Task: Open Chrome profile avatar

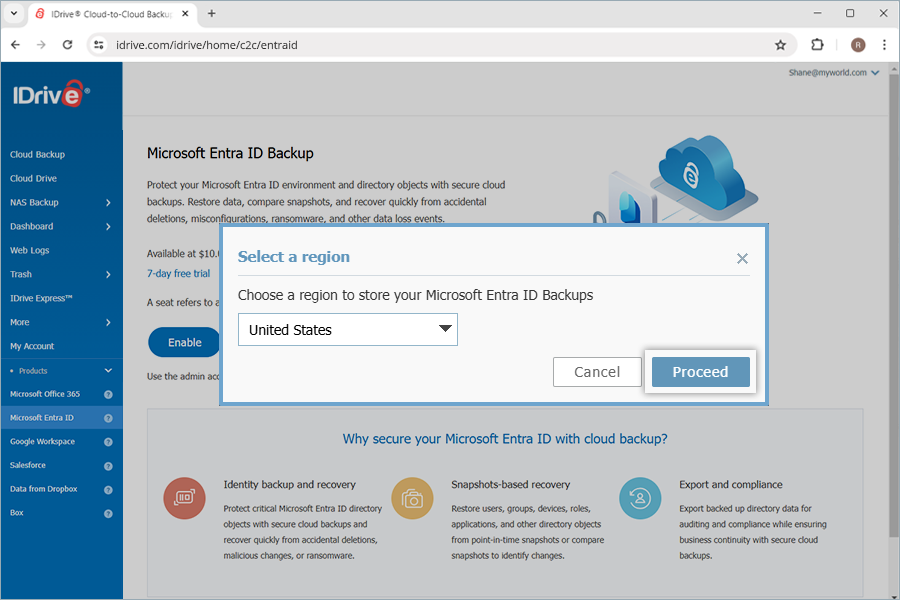Action: pyautogui.click(x=858, y=45)
